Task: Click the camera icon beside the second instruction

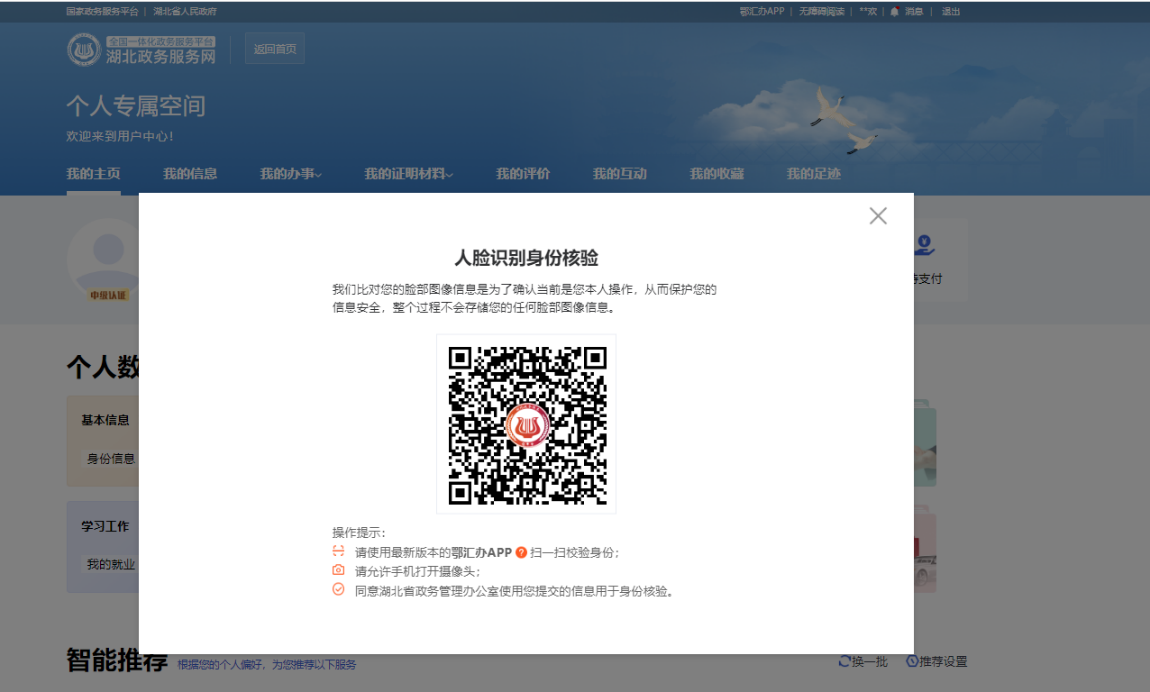Action: 338,570
